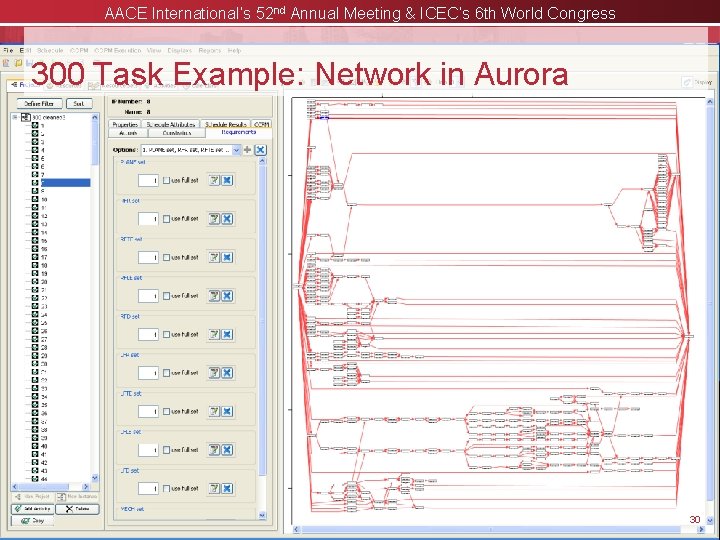Image resolution: width=720 pixels, height=540 pixels.
Task: Click the Display button above network view
Action: pos(698,82)
